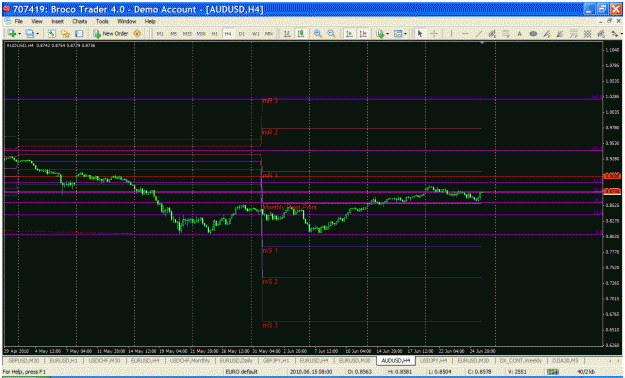Open the Templates toolbar icon

(x=398, y=34)
